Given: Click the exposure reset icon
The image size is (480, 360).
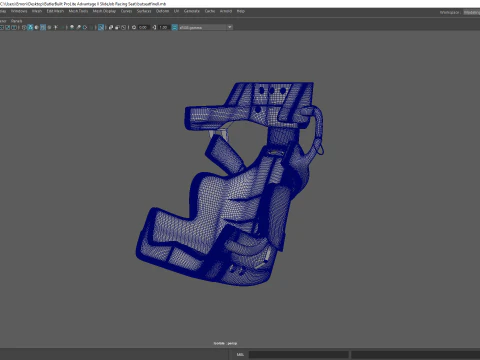Looking at the screenshot, I should [134, 27].
